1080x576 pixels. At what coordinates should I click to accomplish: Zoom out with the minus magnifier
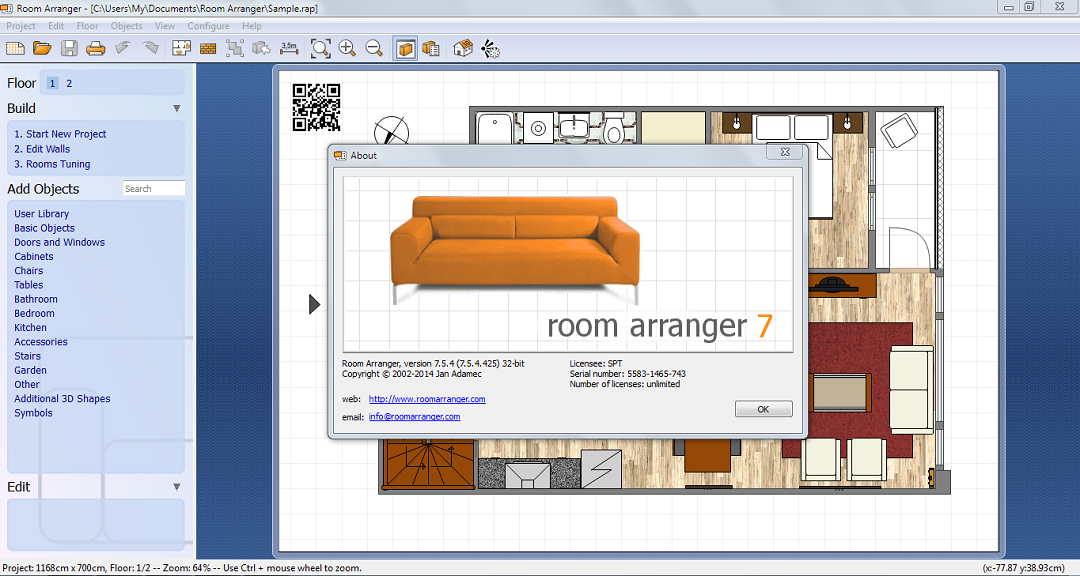coord(374,48)
